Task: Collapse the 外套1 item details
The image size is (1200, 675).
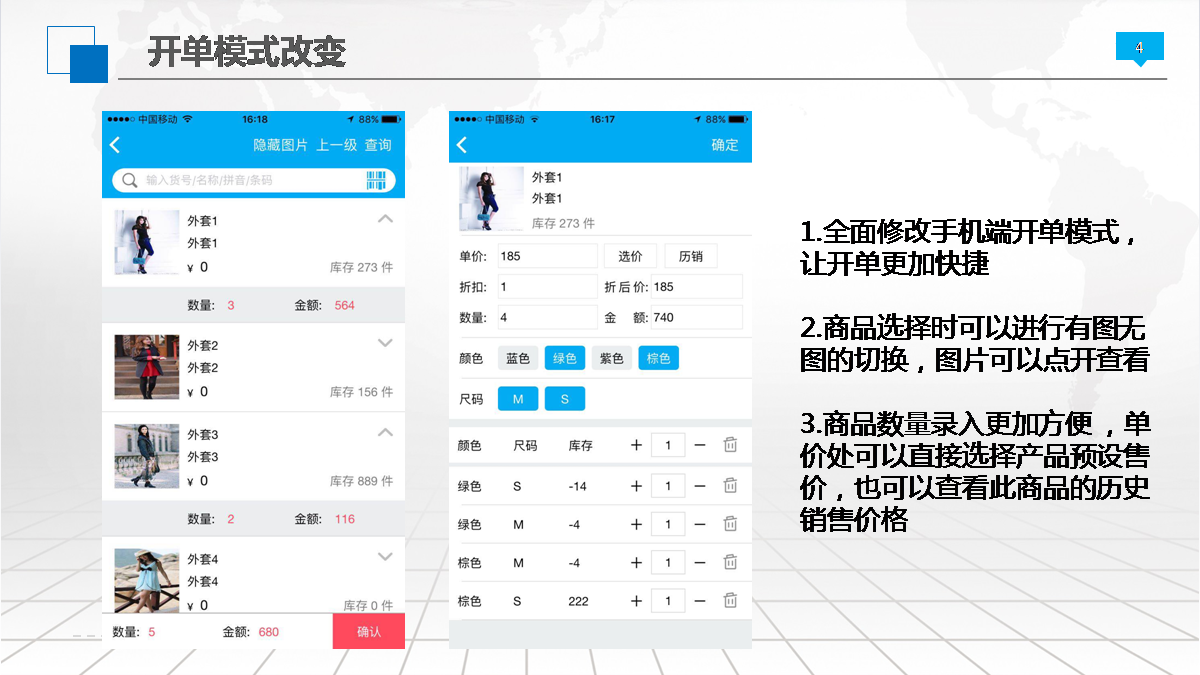Action: pyautogui.click(x=386, y=219)
